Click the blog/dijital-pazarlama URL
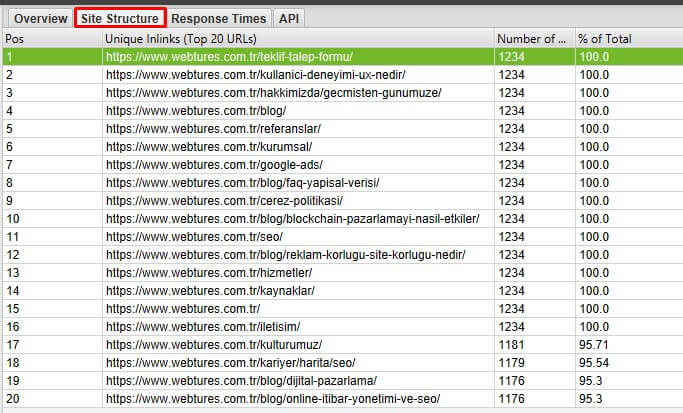 click(241, 381)
